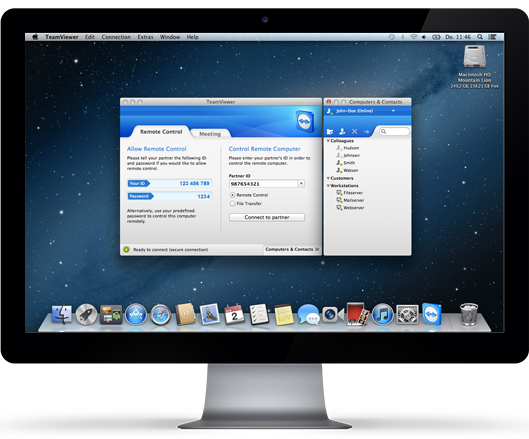Open Notes yellow pad in dock
This screenshot has width=529, height=439.
[284, 315]
